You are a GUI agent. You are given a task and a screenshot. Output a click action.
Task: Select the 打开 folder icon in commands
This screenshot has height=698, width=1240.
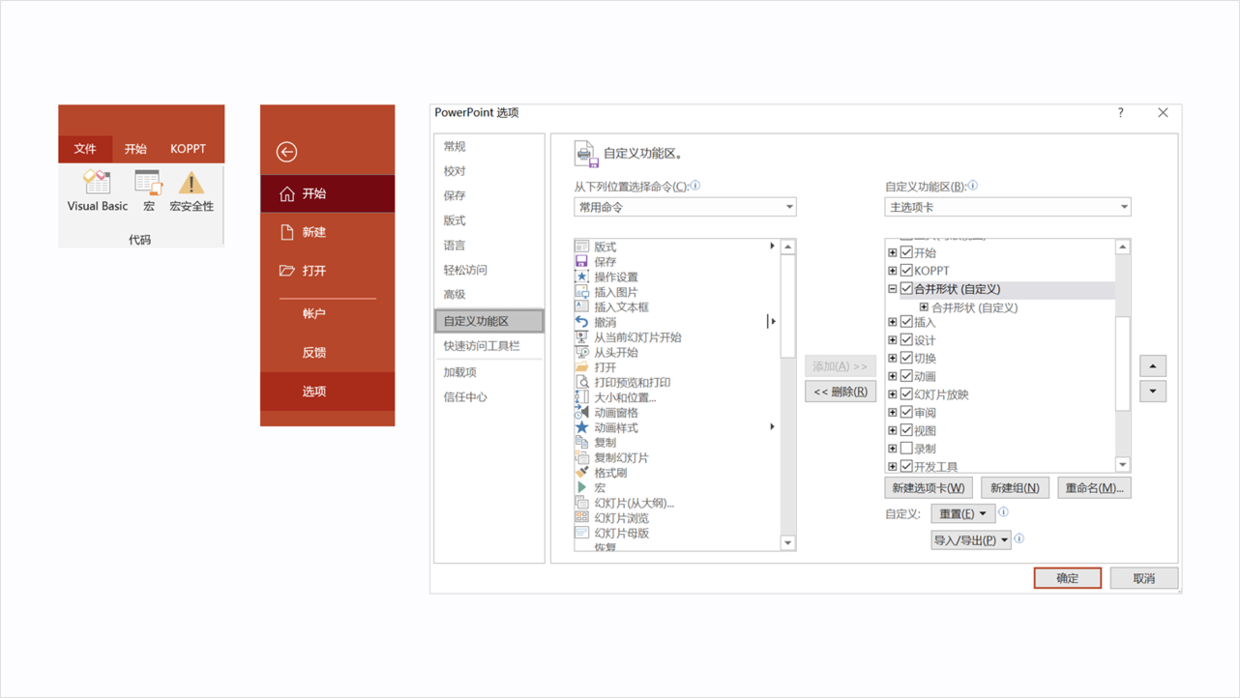coord(582,367)
